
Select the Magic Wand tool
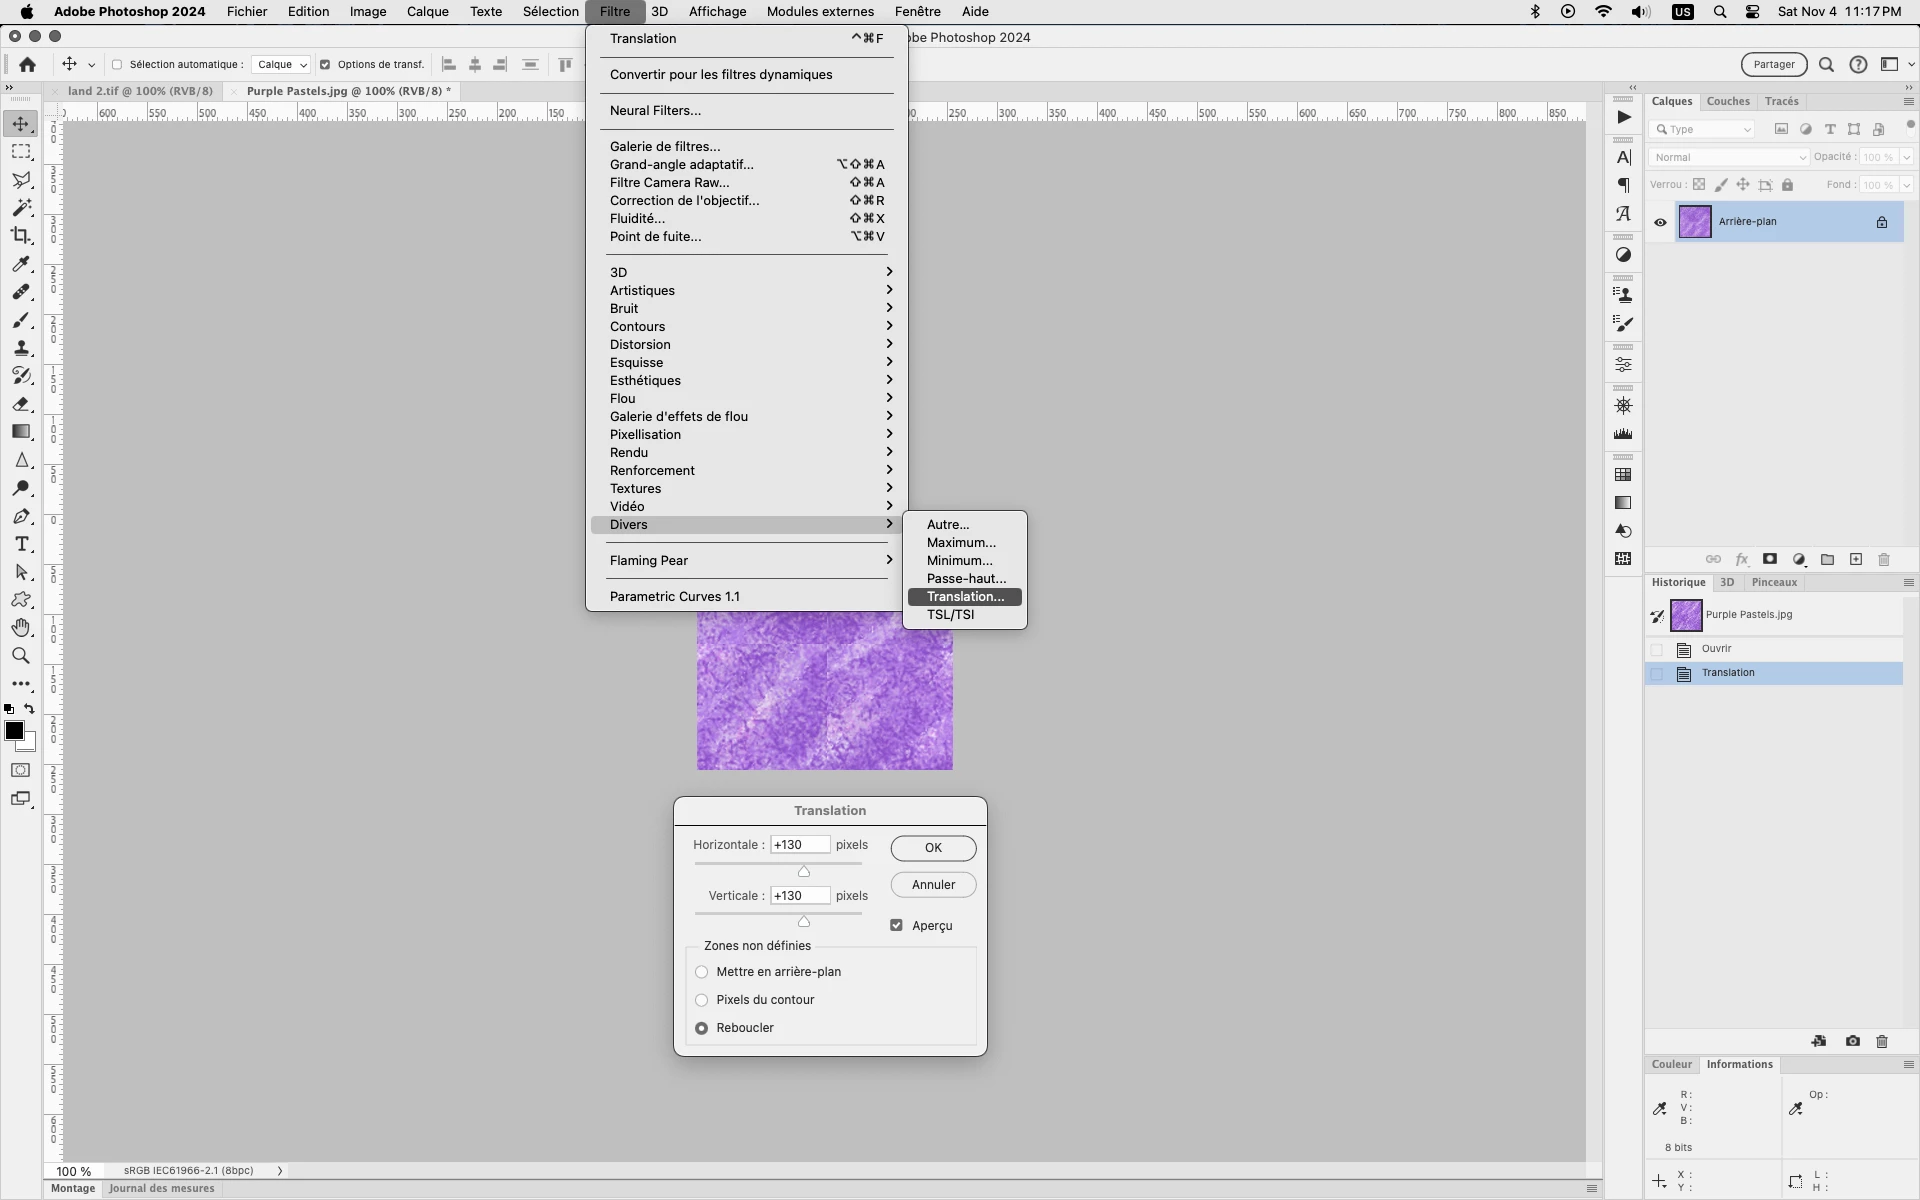[21, 208]
